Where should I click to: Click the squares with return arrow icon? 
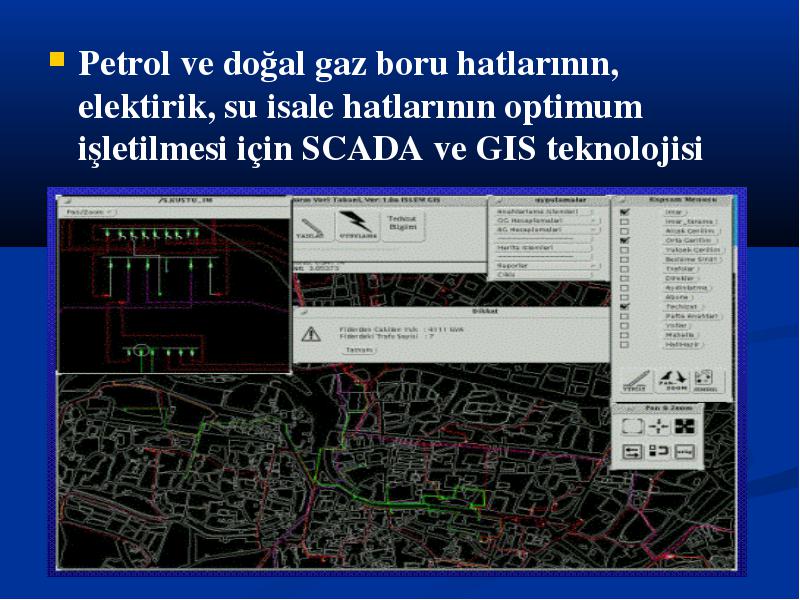(x=659, y=452)
